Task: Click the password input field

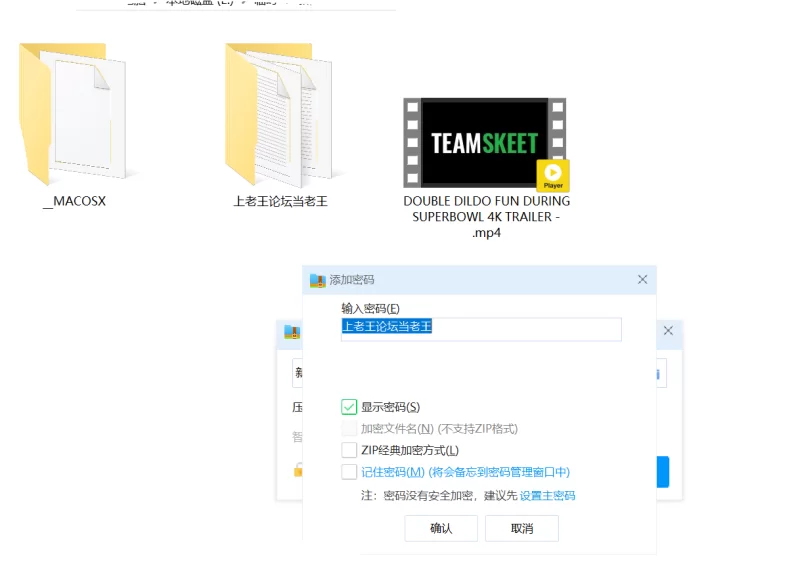Action: pos(481,329)
